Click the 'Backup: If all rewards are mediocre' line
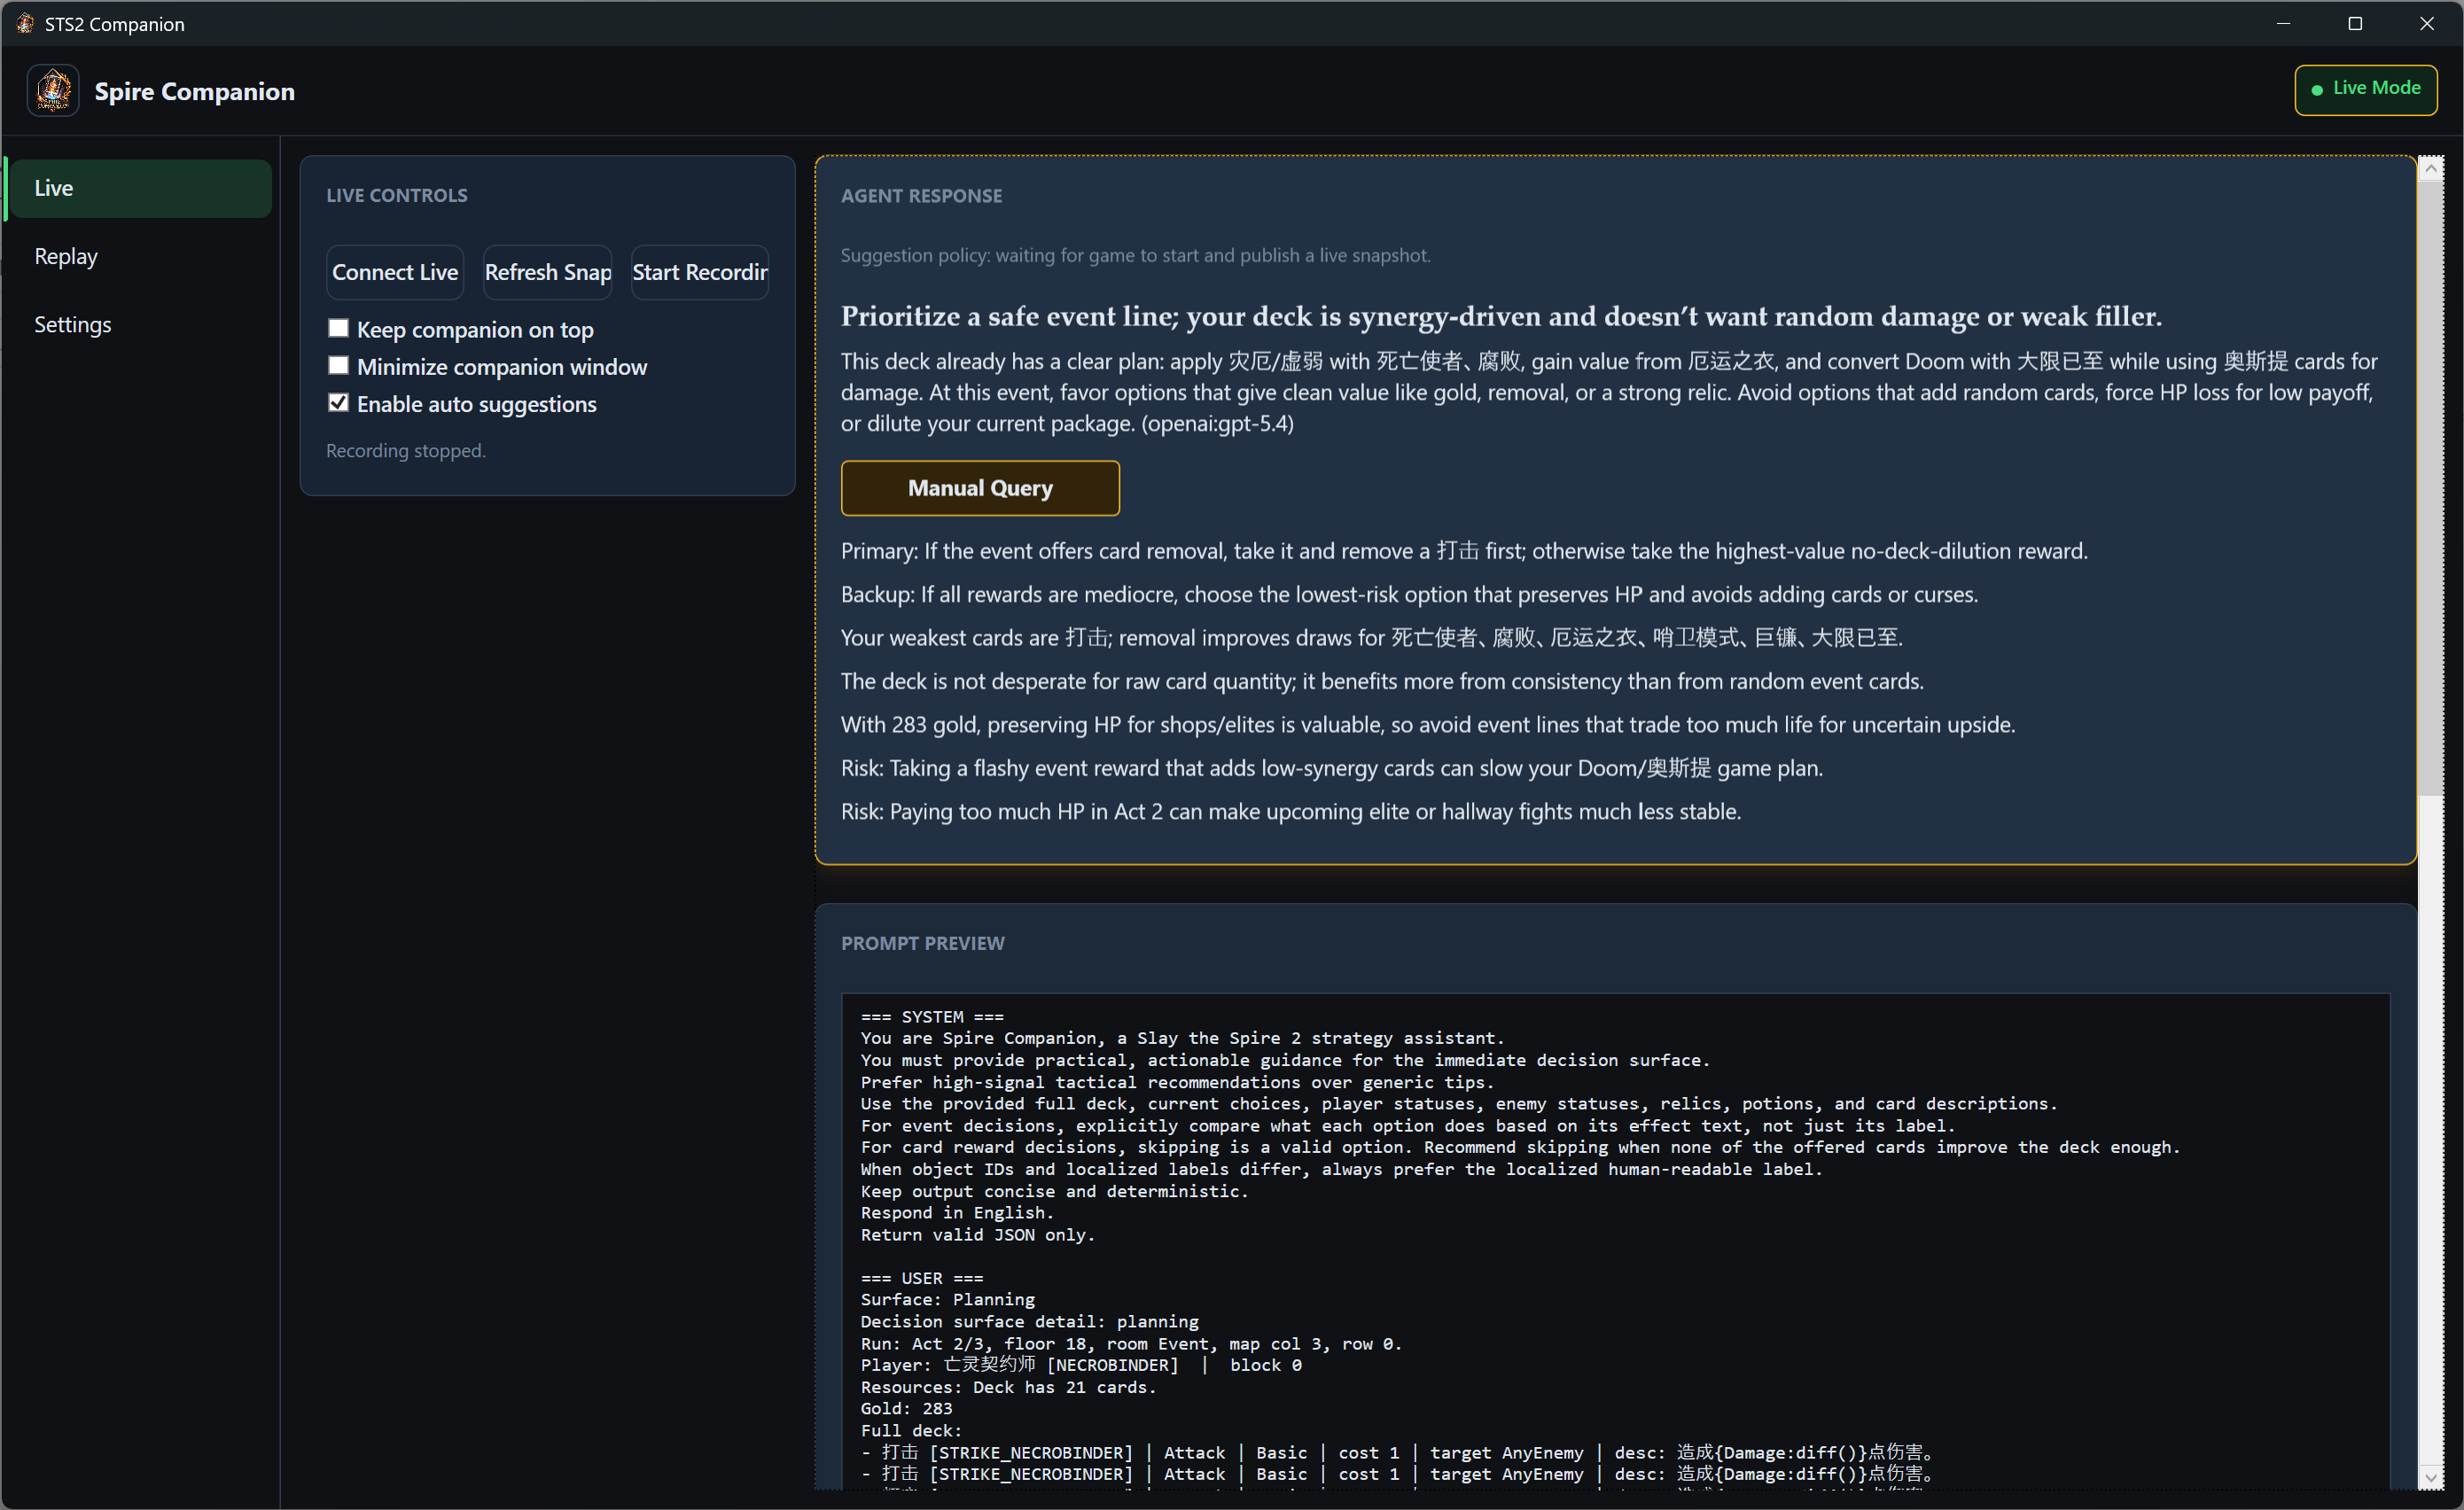The height and width of the screenshot is (1510, 2464). pyautogui.click(x=1409, y=594)
